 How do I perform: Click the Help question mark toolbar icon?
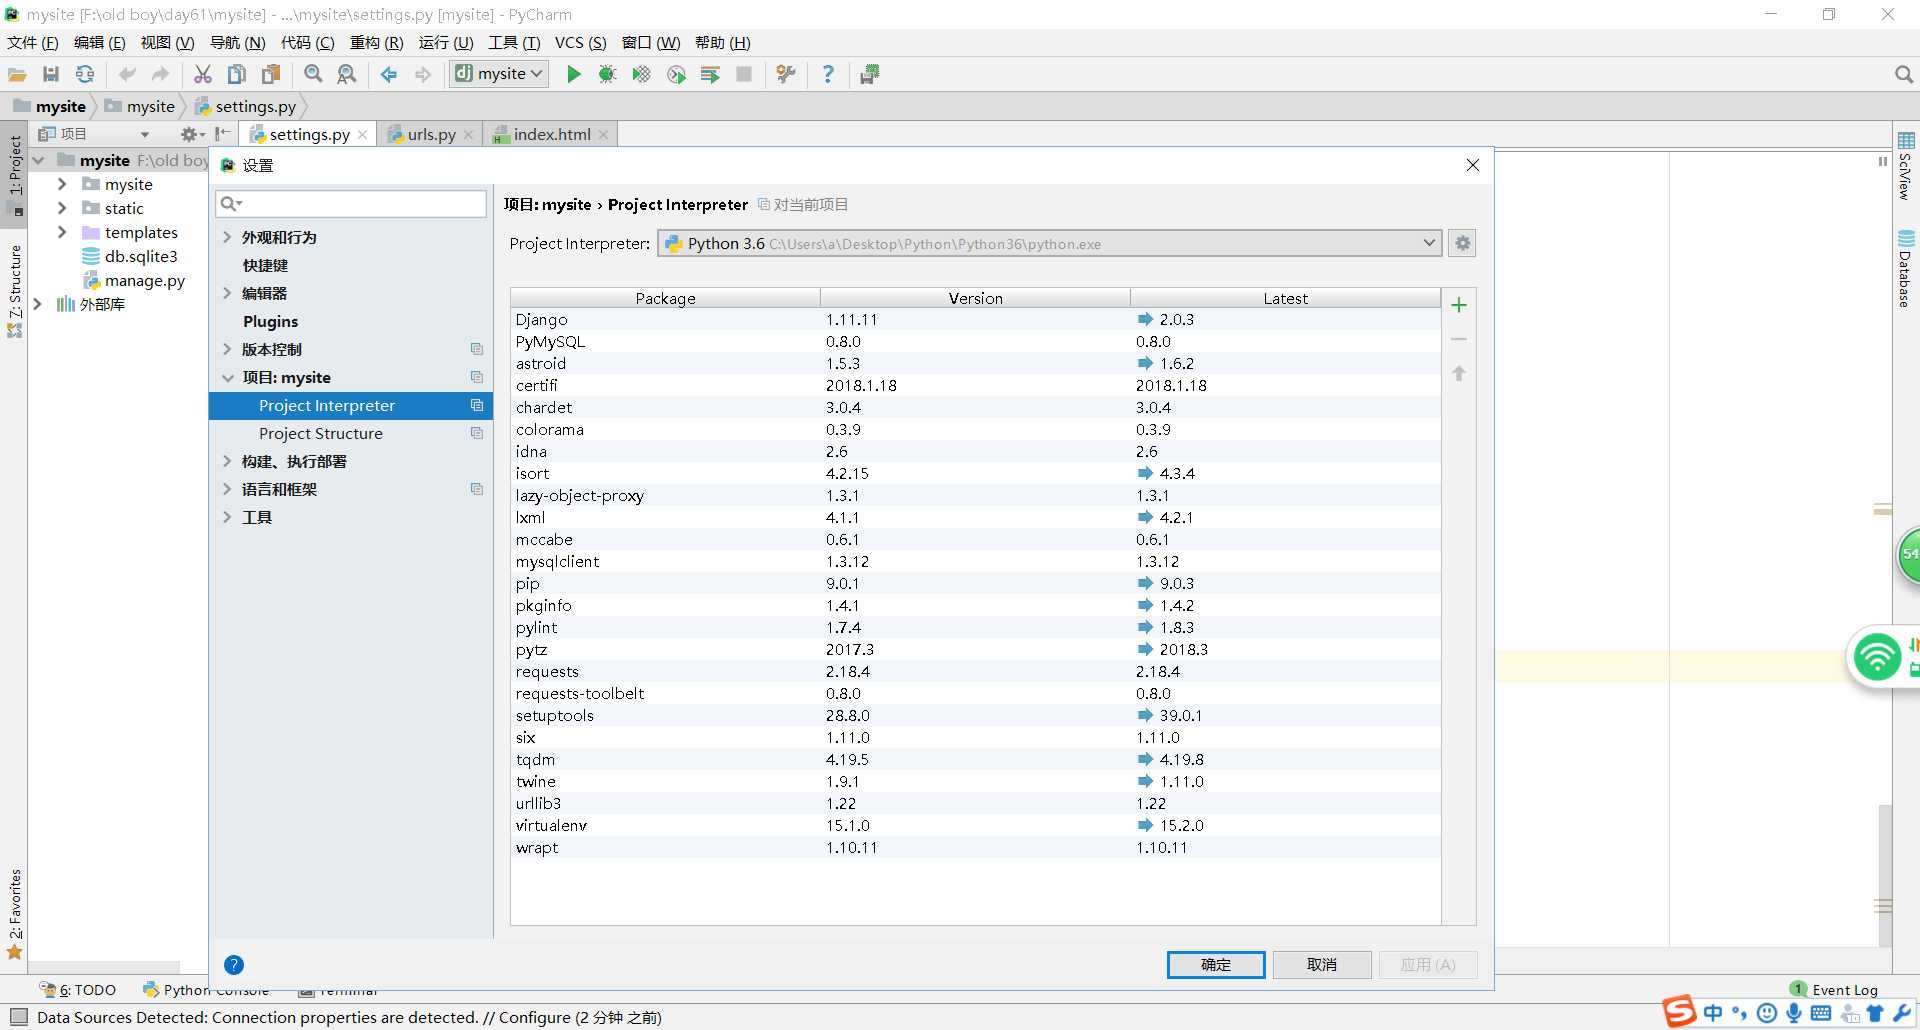click(x=828, y=74)
